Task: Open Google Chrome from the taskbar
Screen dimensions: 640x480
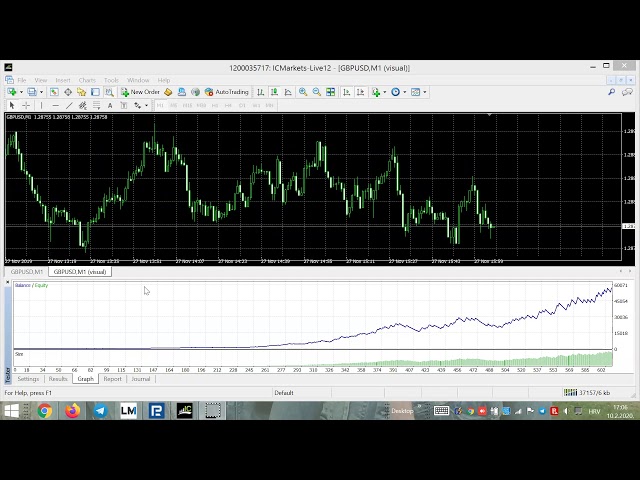Action: (44, 410)
